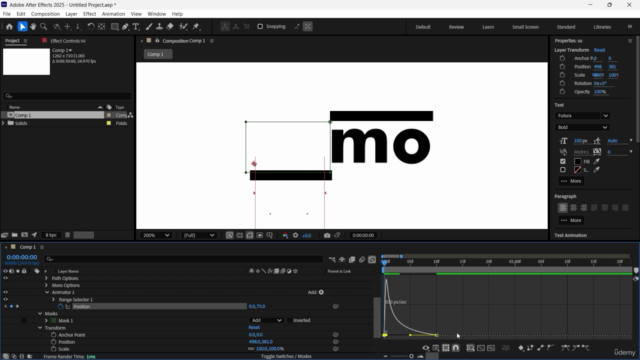Open the (Full) resolution dropdown
The height and width of the screenshot is (360, 640).
point(199,236)
